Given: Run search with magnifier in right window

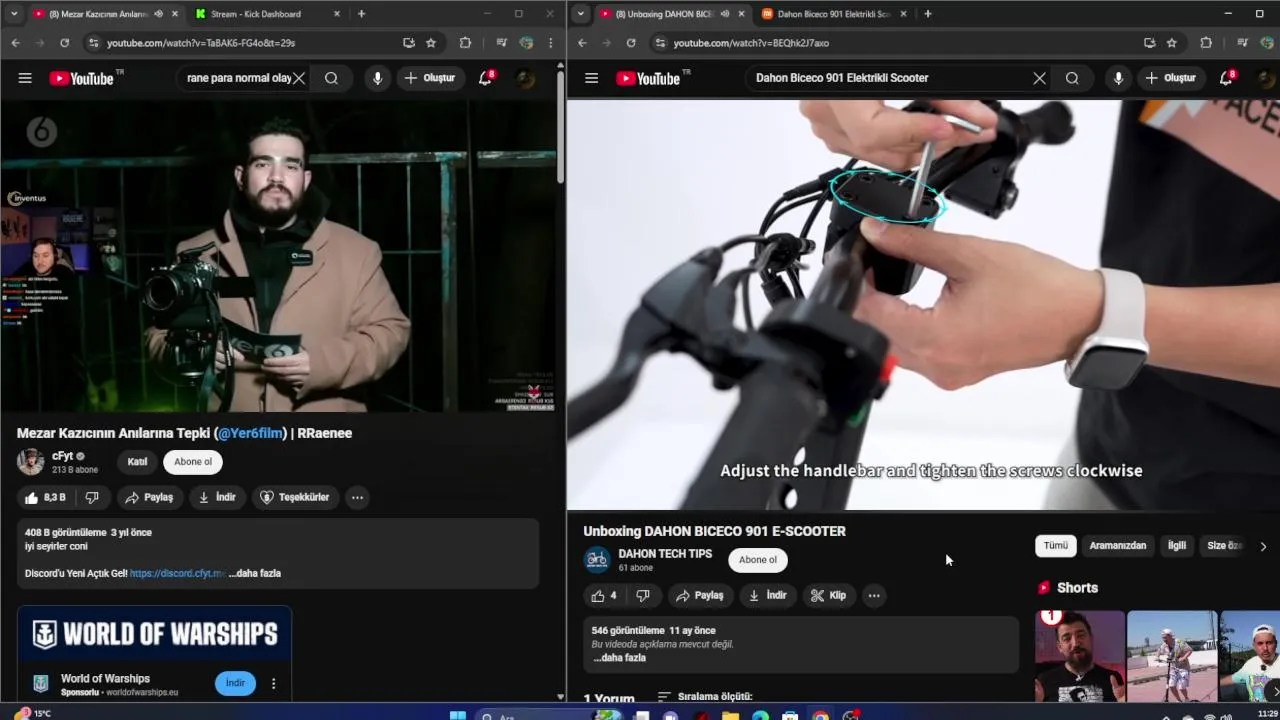Looking at the screenshot, I should pyautogui.click(x=1072, y=78).
